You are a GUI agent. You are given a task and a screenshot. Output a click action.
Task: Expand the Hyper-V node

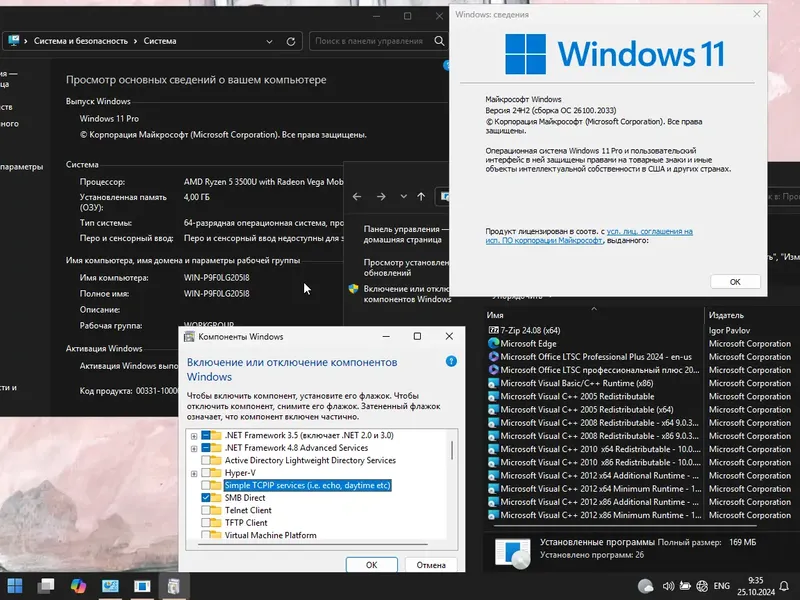[194, 473]
